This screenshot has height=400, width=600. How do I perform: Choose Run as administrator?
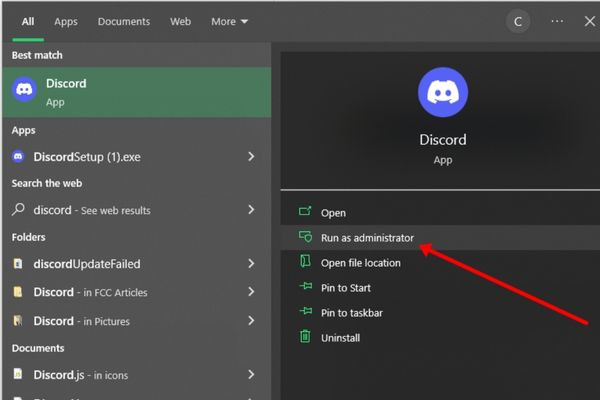click(440, 238)
